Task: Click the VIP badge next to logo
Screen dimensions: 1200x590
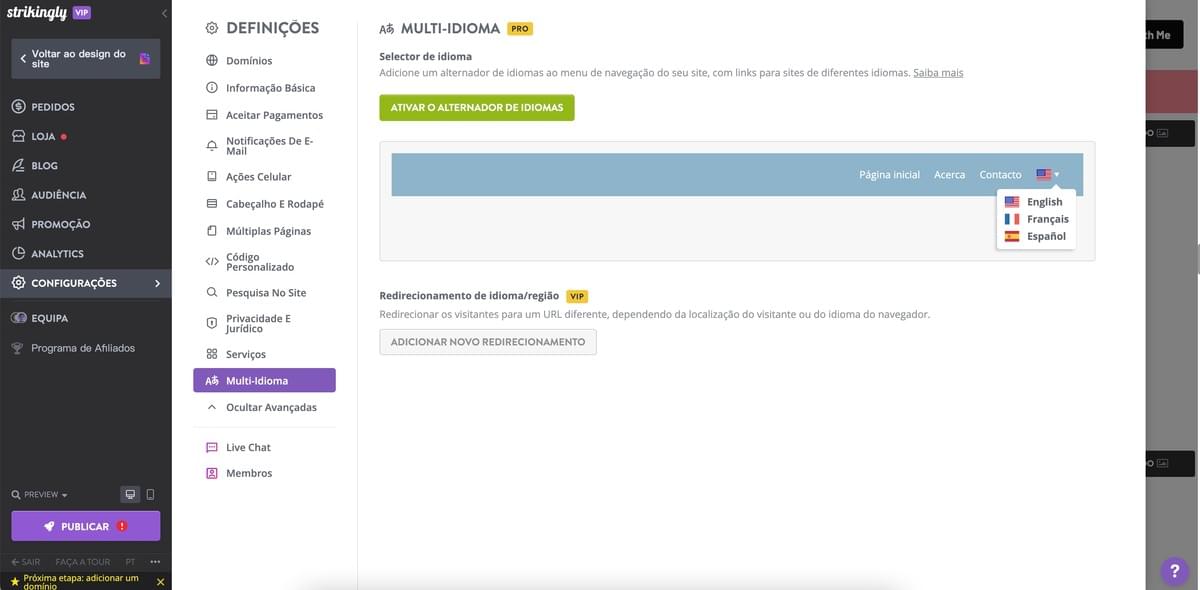Action: [82, 12]
